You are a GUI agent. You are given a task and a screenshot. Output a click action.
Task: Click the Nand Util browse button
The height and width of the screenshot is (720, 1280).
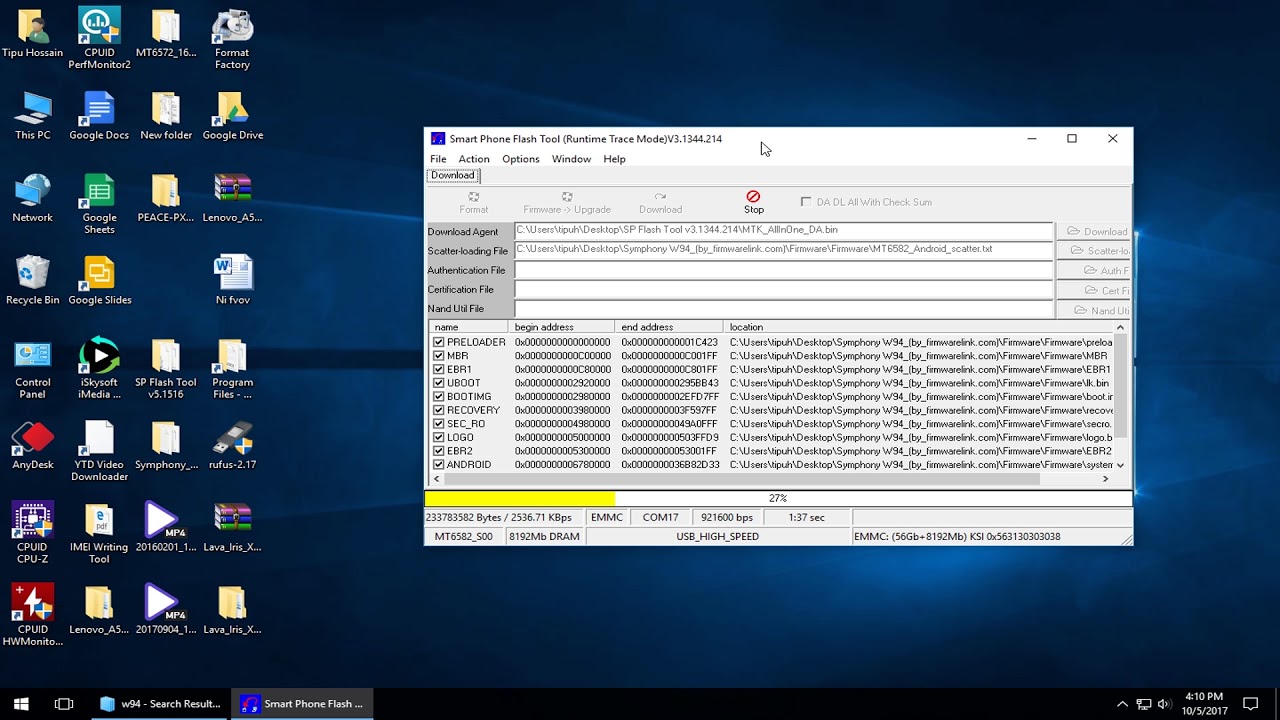pyautogui.click(x=1094, y=311)
